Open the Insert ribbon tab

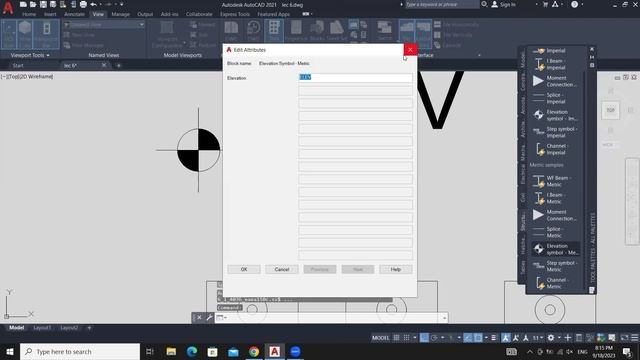[50, 14]
